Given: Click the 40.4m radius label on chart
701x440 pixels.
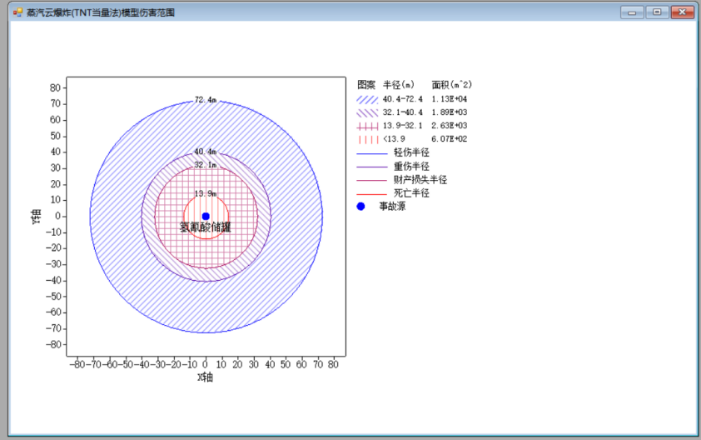Looking at the screenshot, I should pos(206,152).
